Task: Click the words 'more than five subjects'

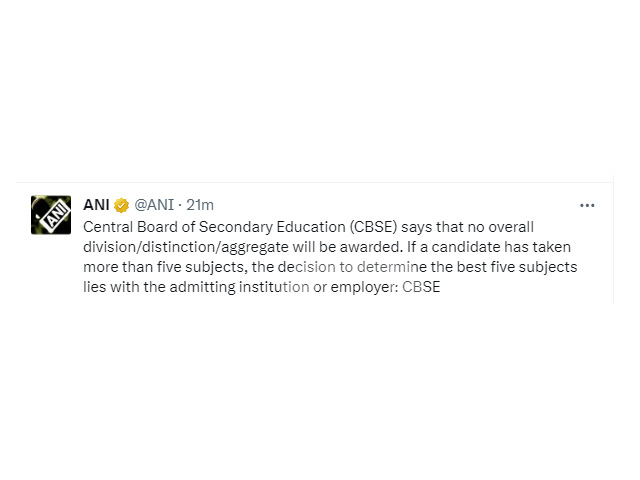Action: pos(164,267)
